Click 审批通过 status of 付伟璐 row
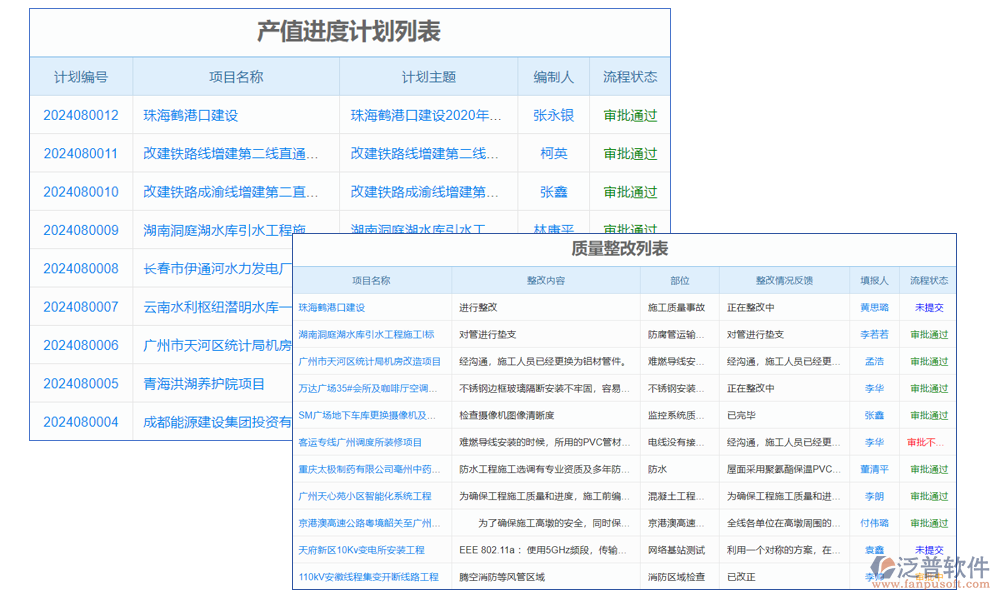 pyautogui.click(x=928, y=521)
